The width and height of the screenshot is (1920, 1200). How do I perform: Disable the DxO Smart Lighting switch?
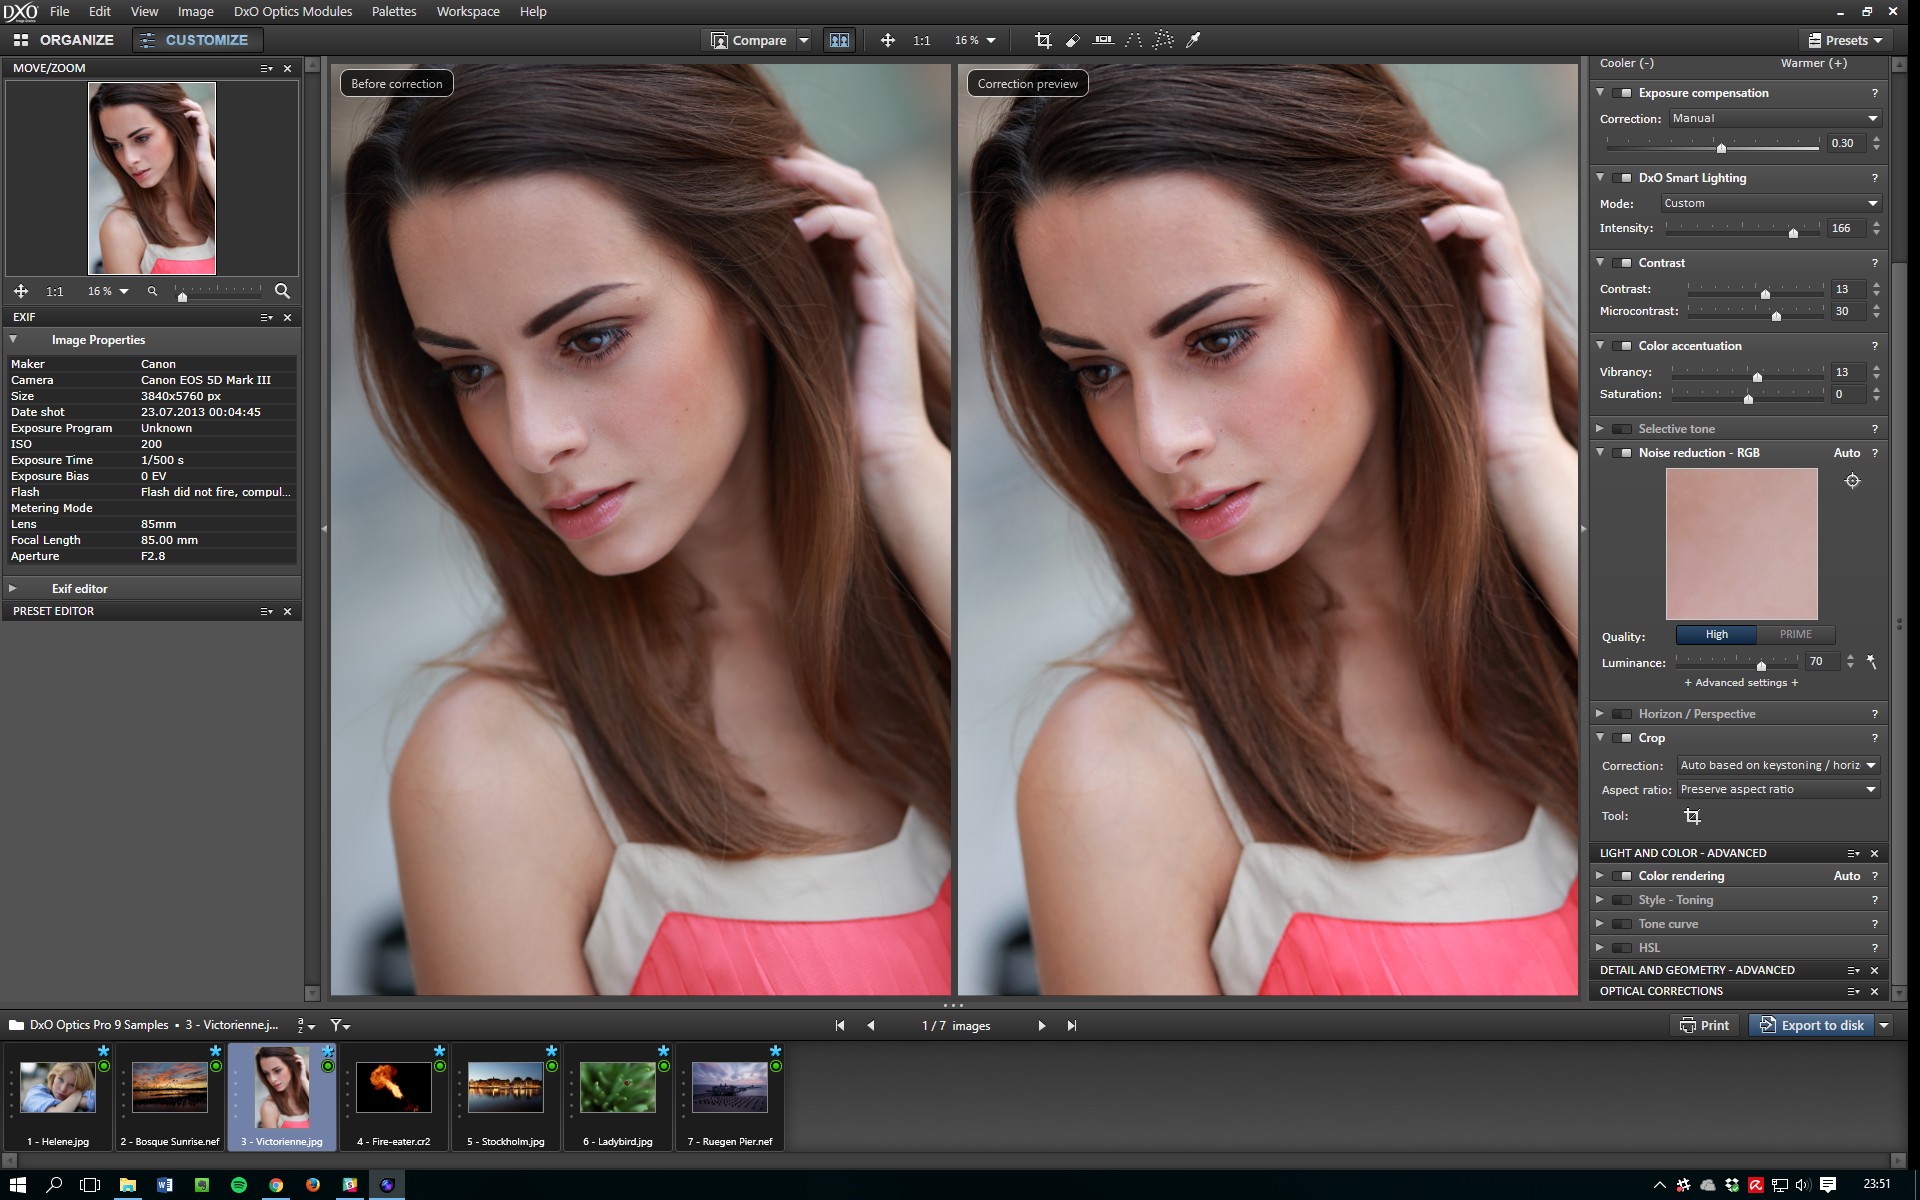[1622, 178]
